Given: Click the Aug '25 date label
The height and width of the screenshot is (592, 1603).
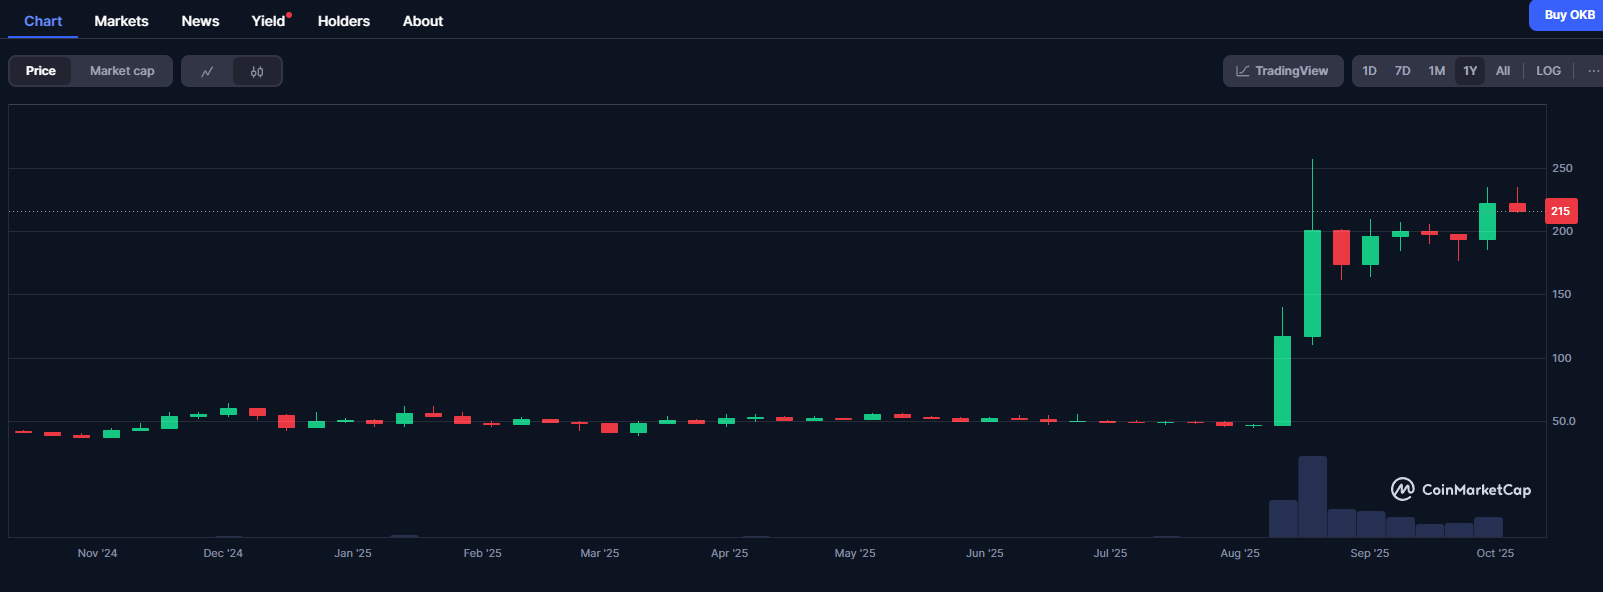Looking at the screenshot, I should [1240, 553].
